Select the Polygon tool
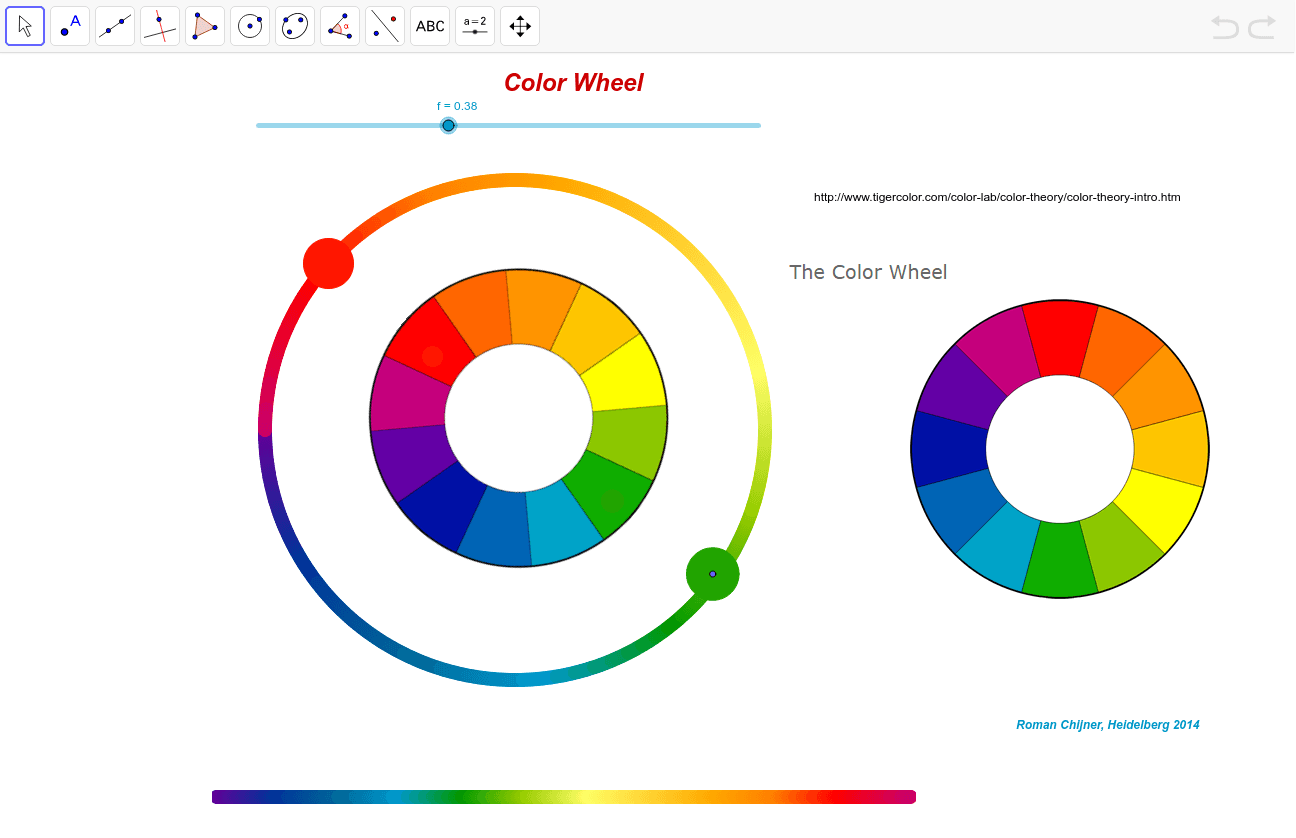 click(205, 25)
